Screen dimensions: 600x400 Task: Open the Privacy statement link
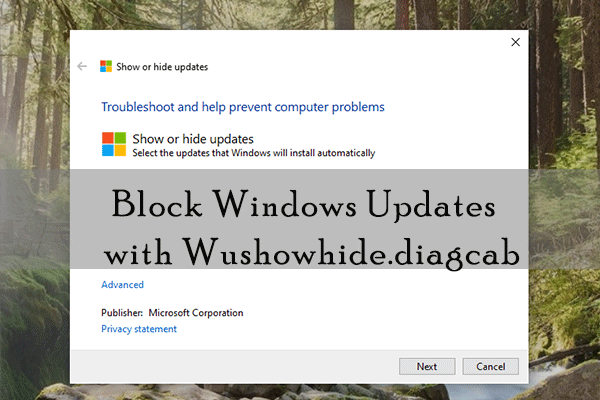click(x=139, y=329)
